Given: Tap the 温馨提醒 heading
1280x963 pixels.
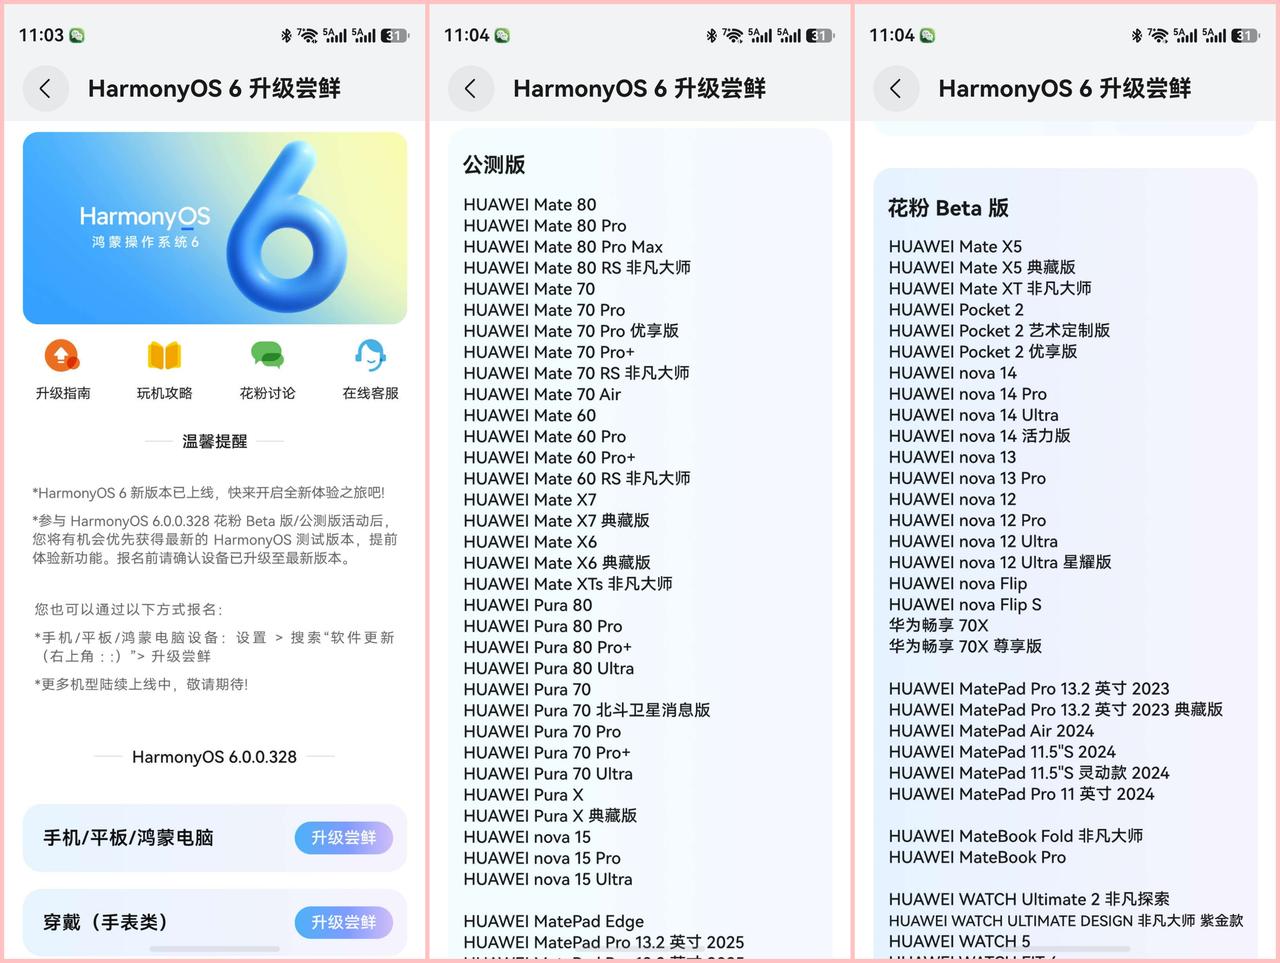Looking at the screenshot, I should point(215,441).
